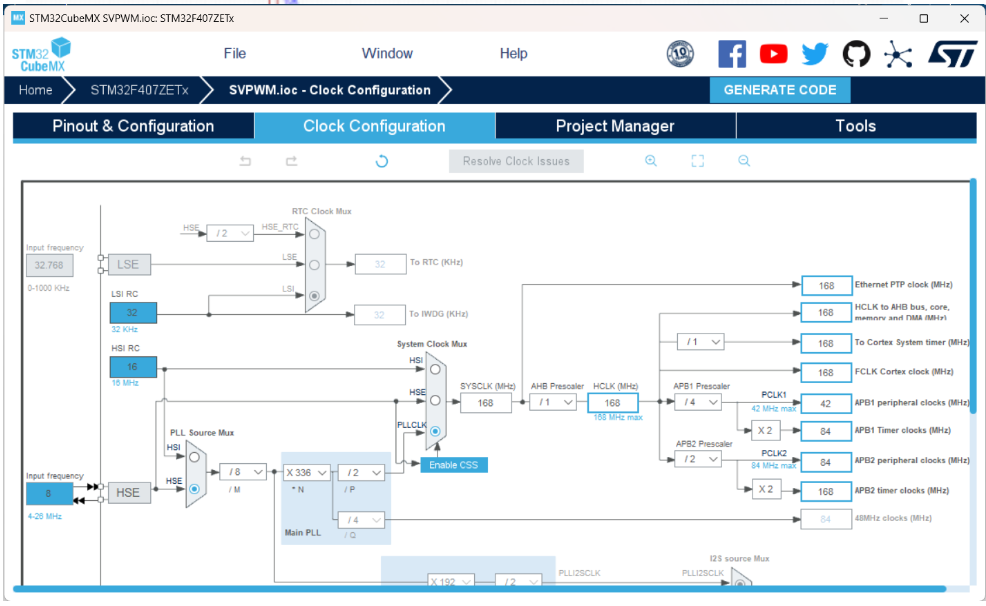Click Ethernet PTP clock value 168
This screenshot has width=986, height=606.
(826, 285)
